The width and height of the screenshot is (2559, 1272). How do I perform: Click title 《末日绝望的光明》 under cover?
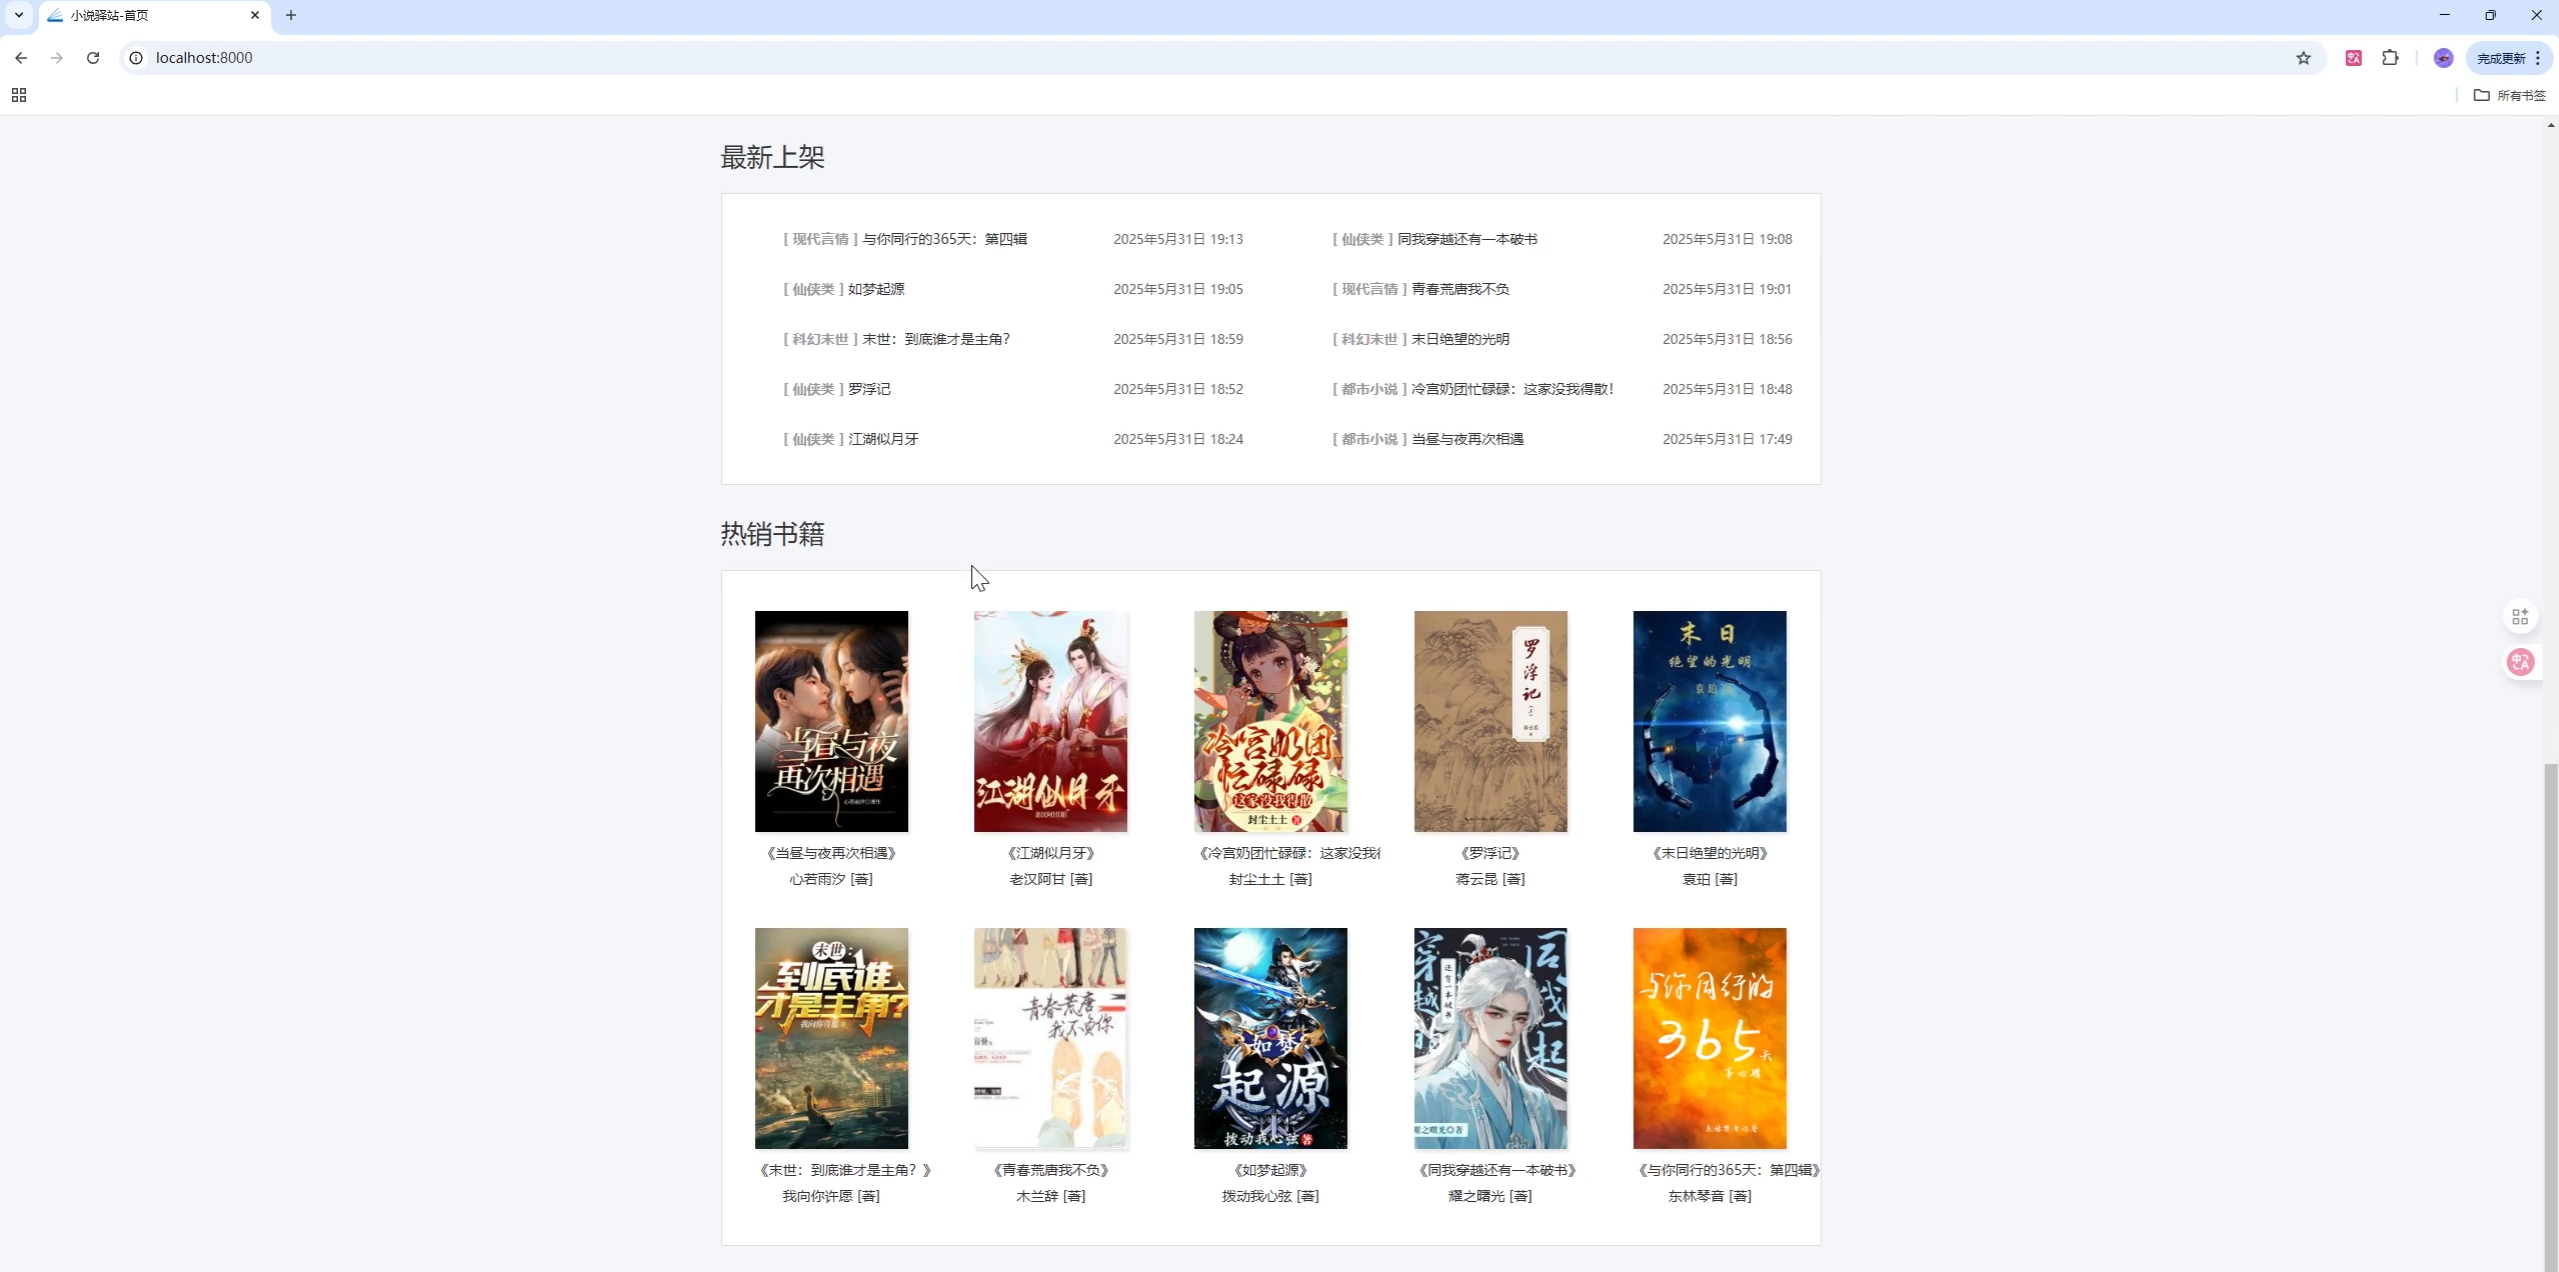coord(1709,853)
